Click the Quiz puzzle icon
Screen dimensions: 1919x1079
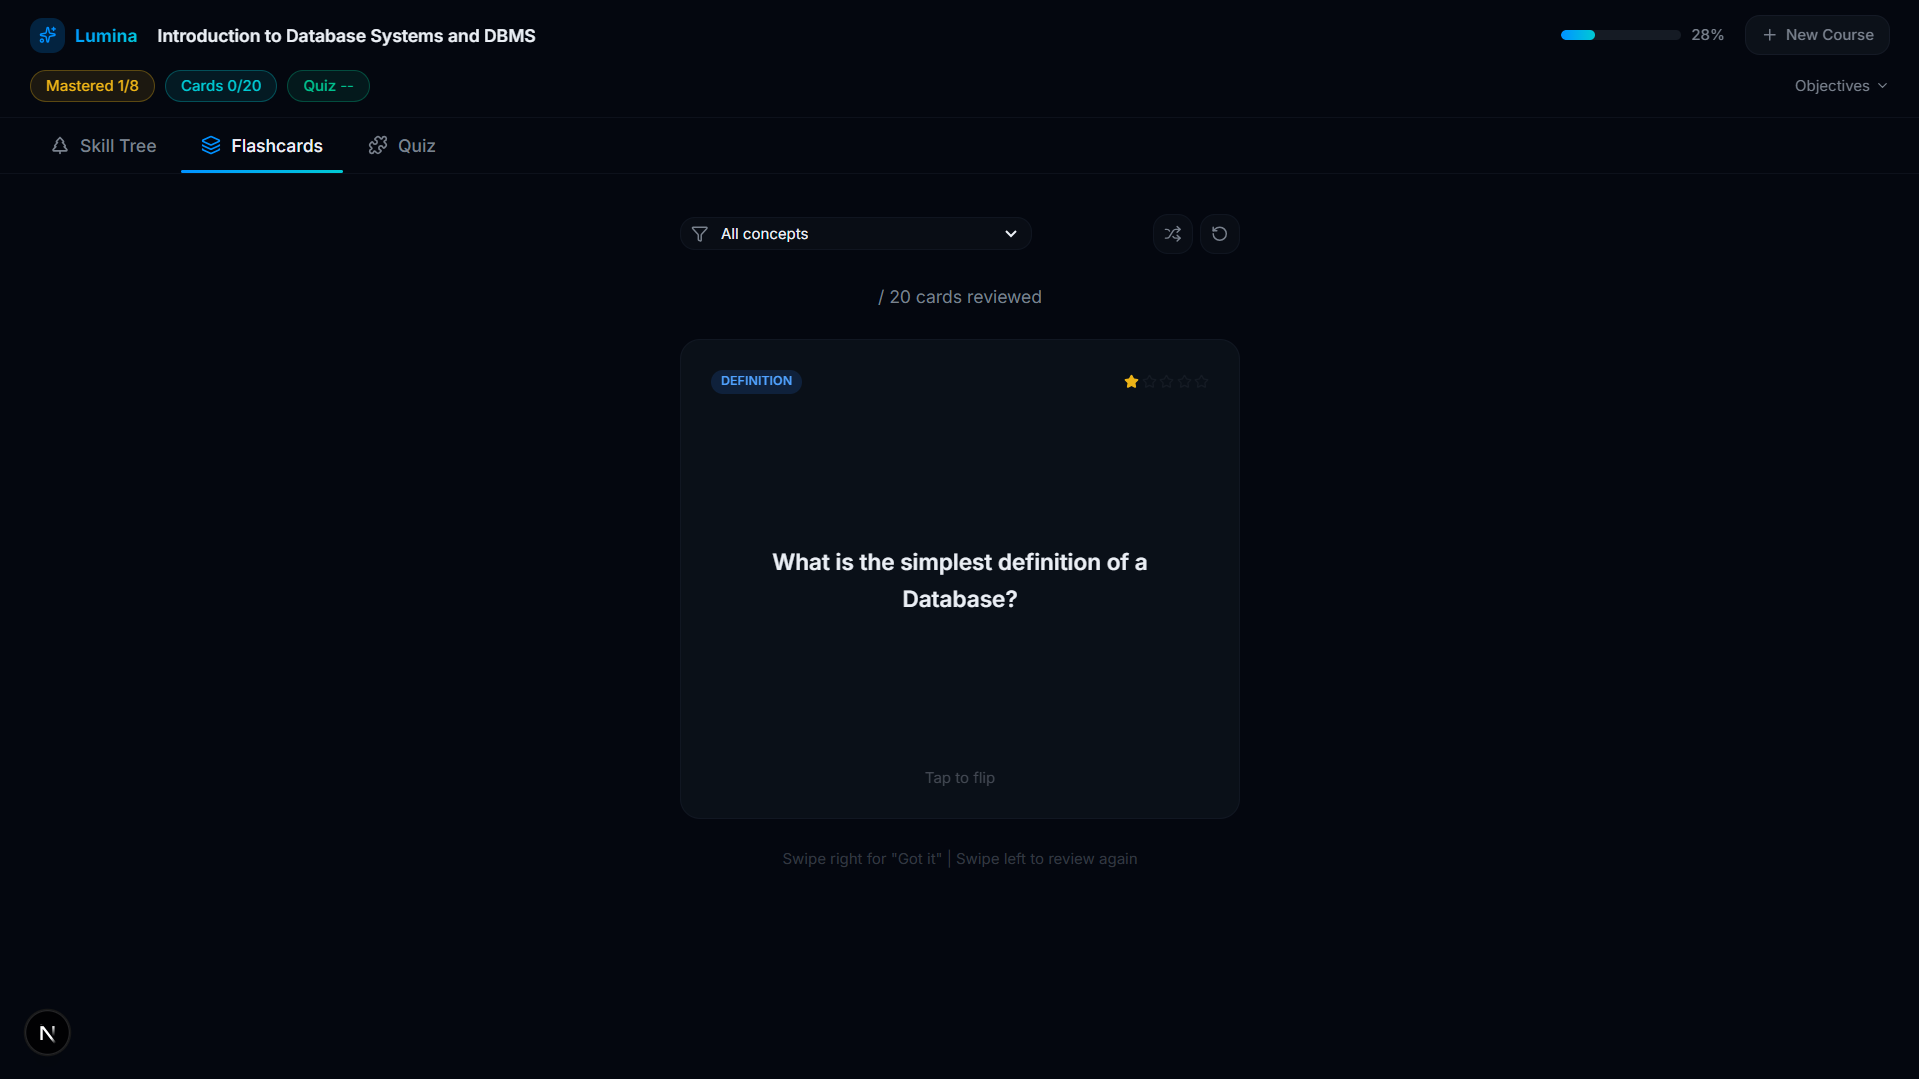point(378,146)
